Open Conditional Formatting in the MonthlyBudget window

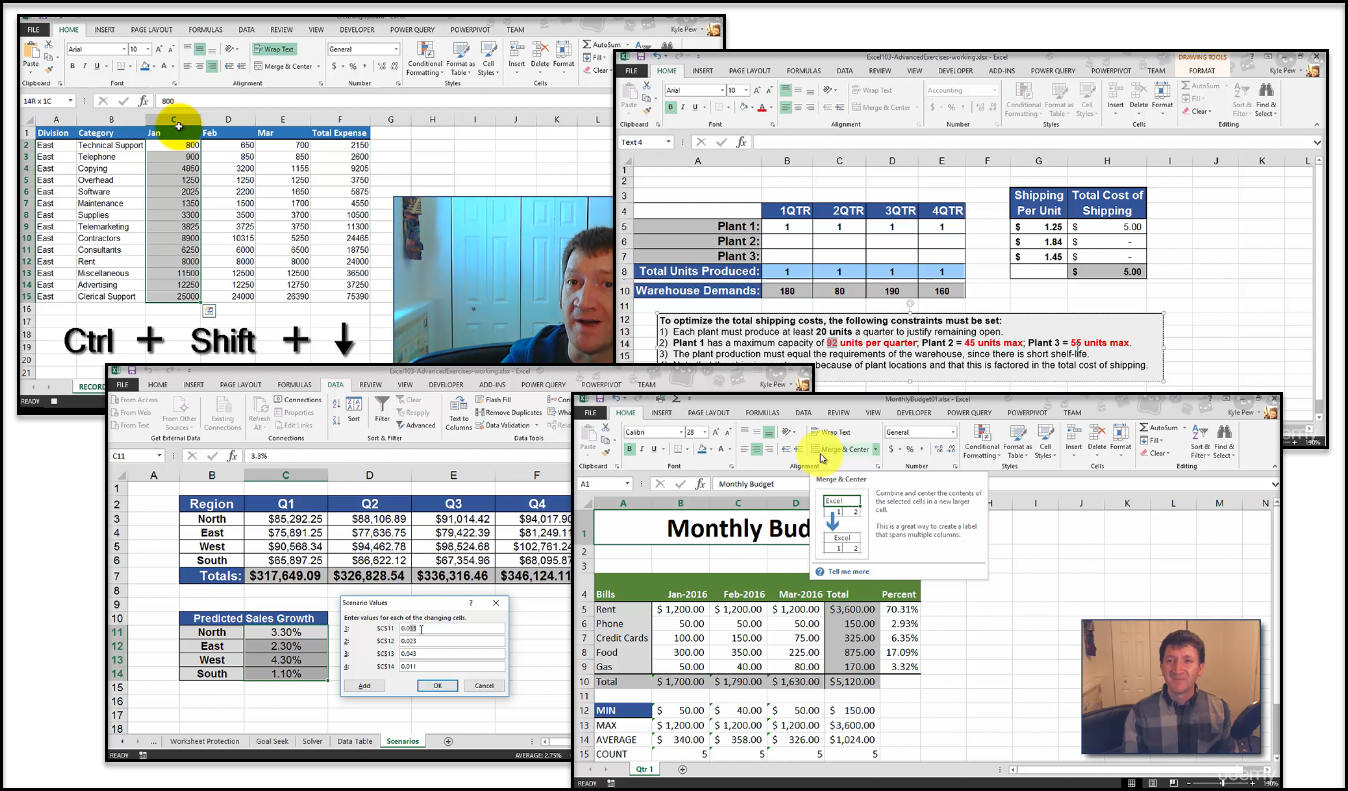981,442
